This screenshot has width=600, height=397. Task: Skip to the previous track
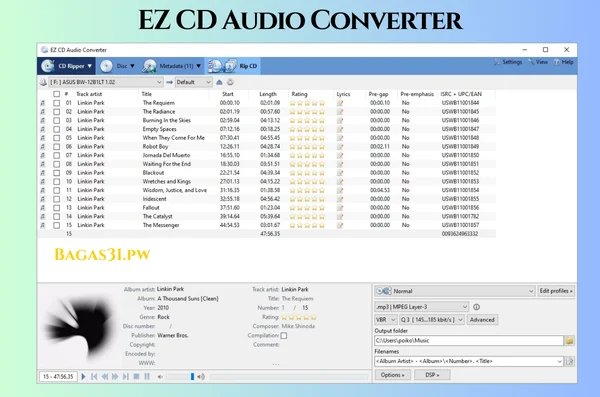[94, 377]
